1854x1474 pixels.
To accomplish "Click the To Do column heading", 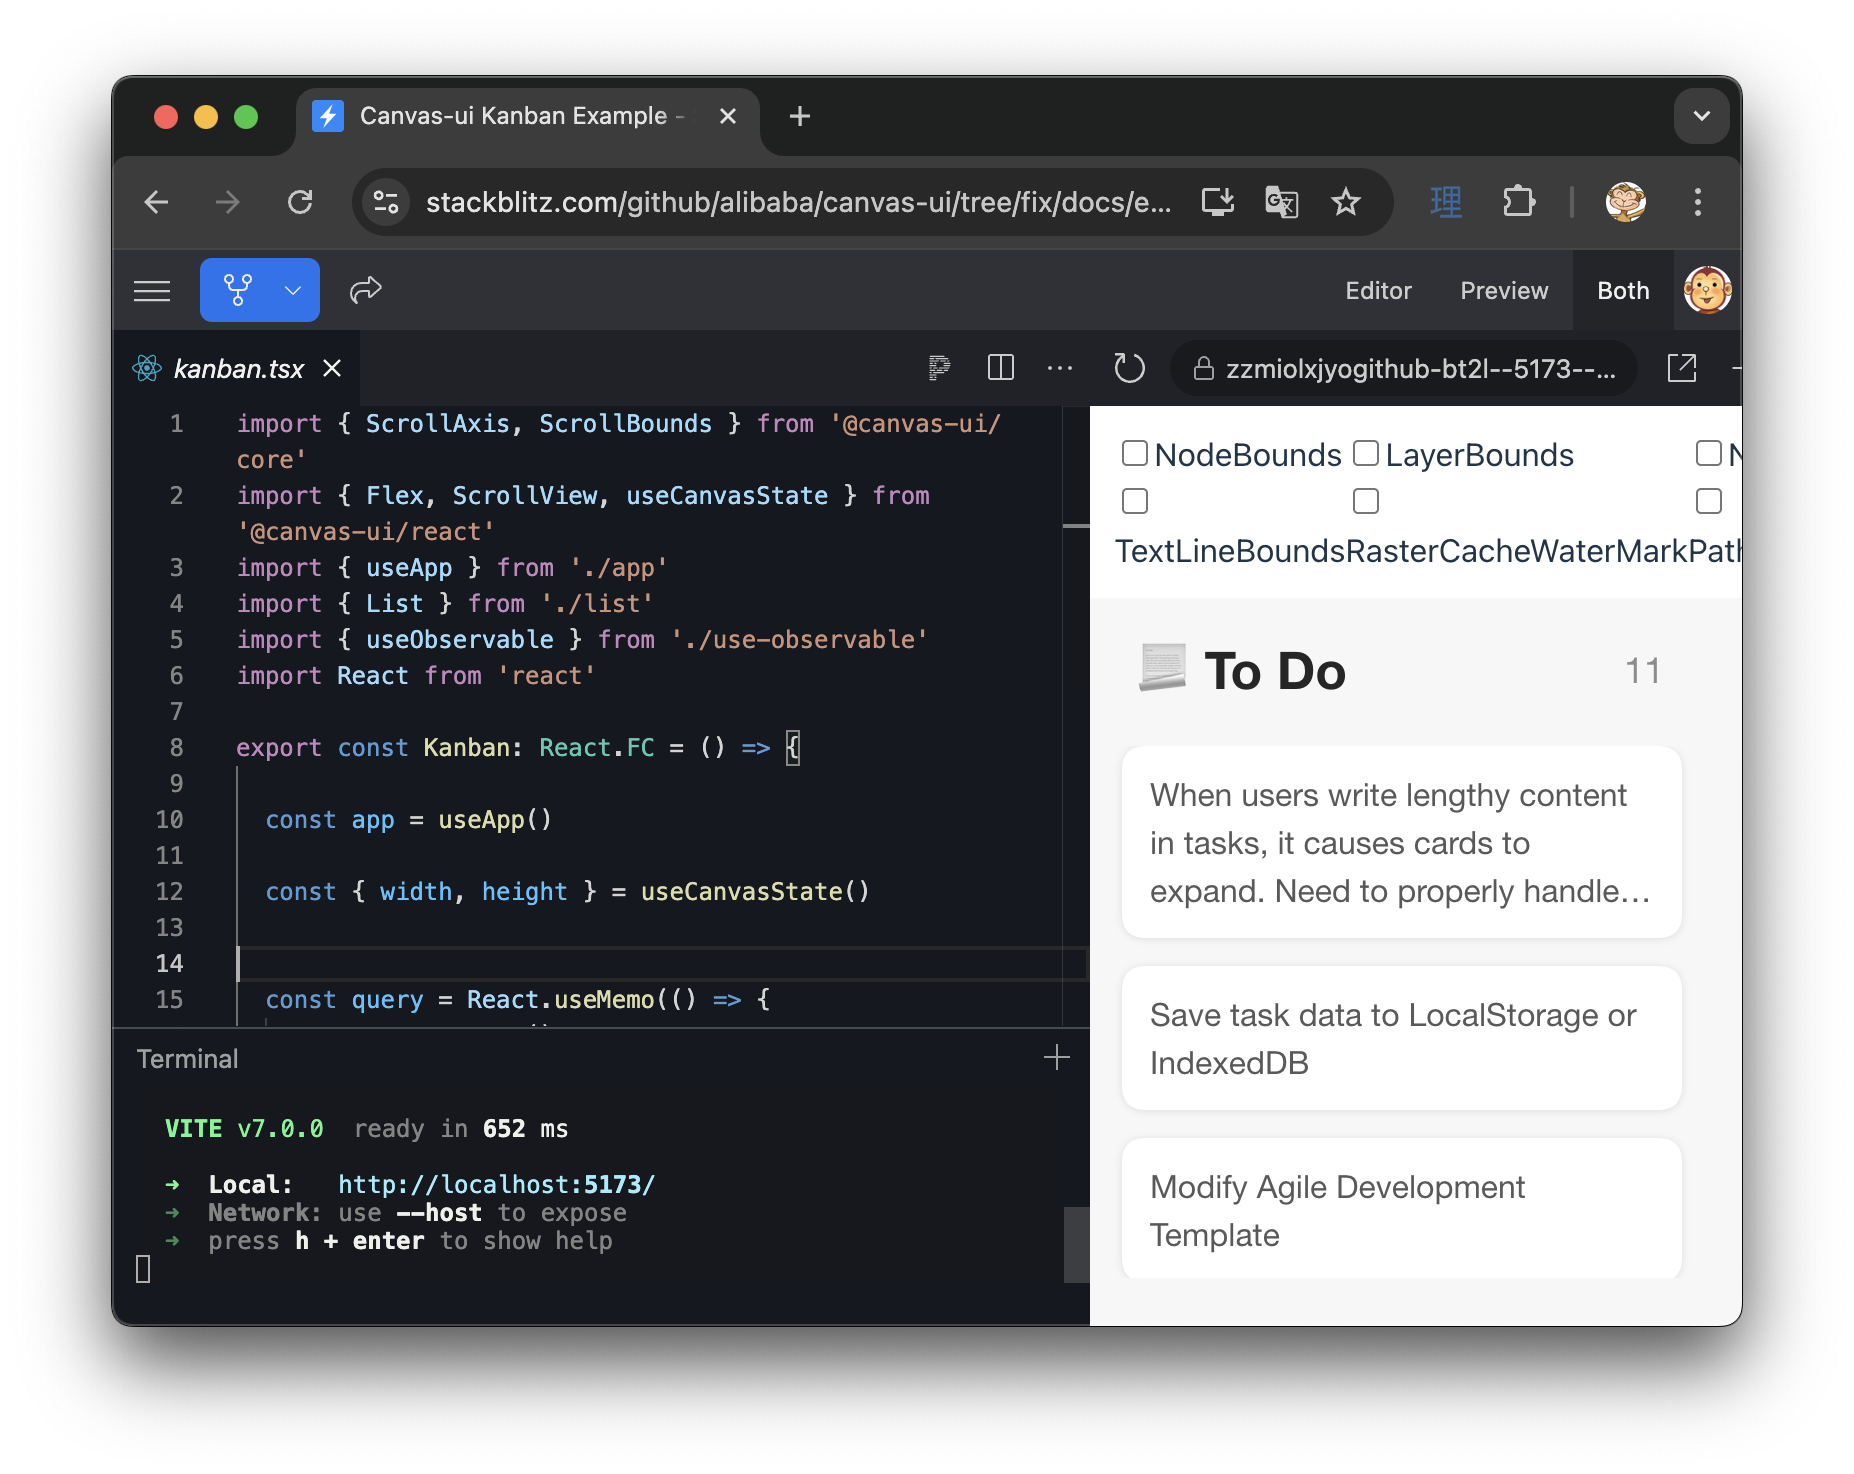I will click(1275, 671).
